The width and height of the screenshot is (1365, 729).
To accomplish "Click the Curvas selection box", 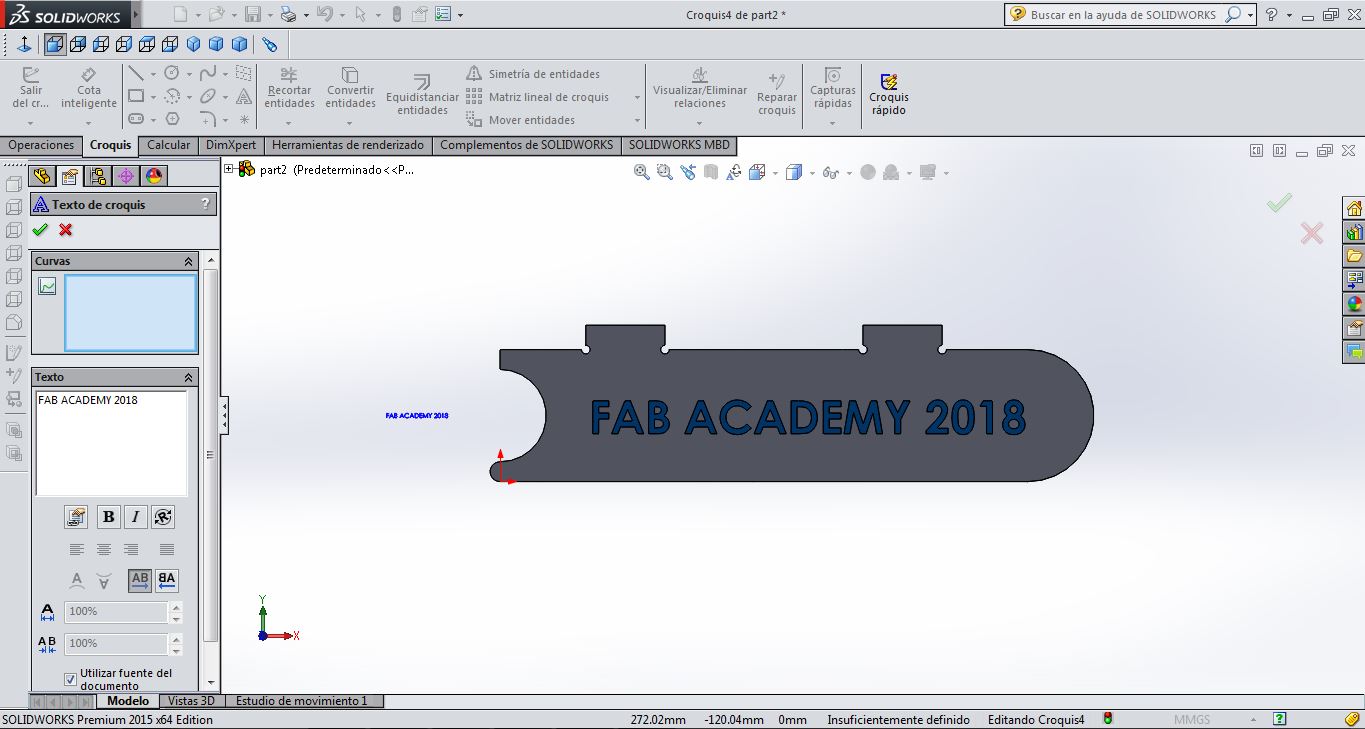I will click(131, 313).
